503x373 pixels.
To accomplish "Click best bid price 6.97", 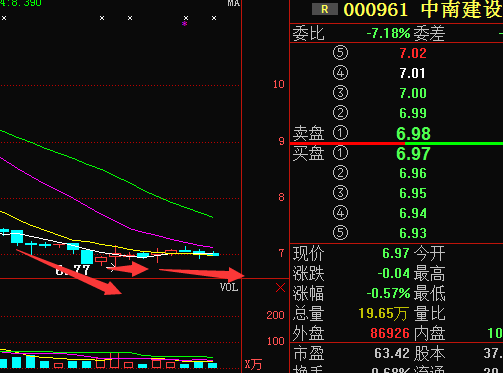I will pos(413,154).
